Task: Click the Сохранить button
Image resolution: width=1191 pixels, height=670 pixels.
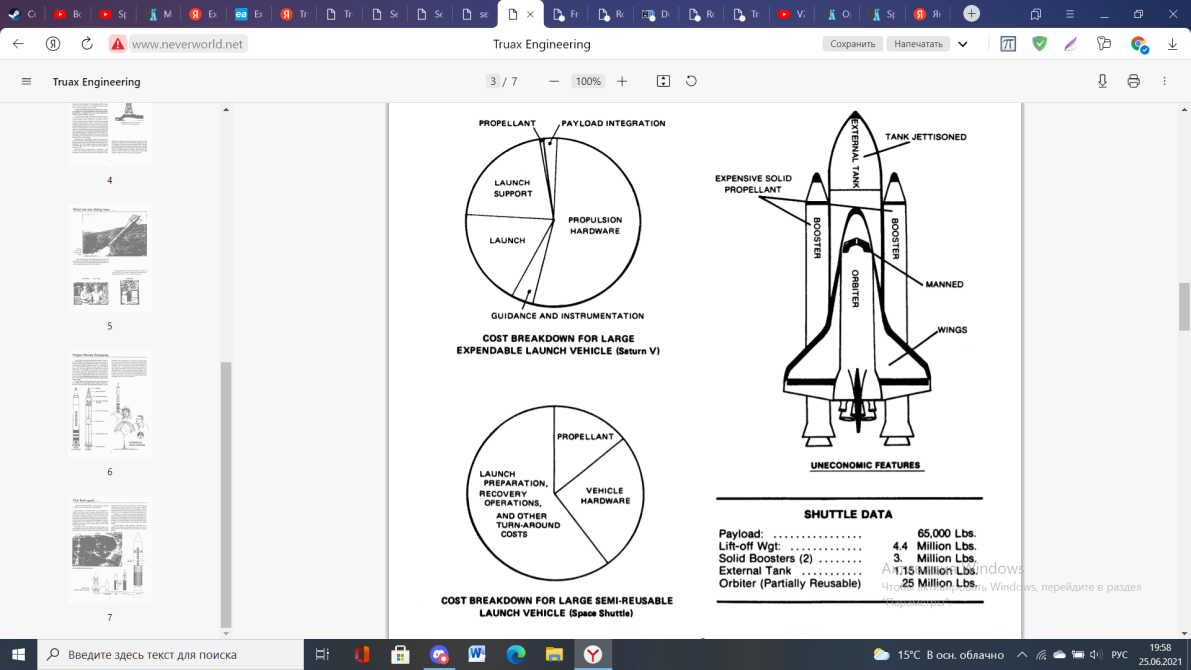Action: pos(852,44)
